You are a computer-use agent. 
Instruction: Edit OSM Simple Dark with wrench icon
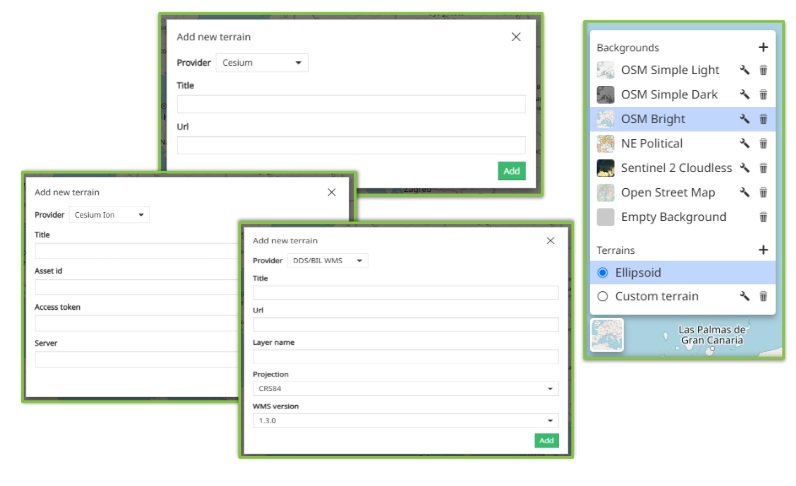coord(744,94)
